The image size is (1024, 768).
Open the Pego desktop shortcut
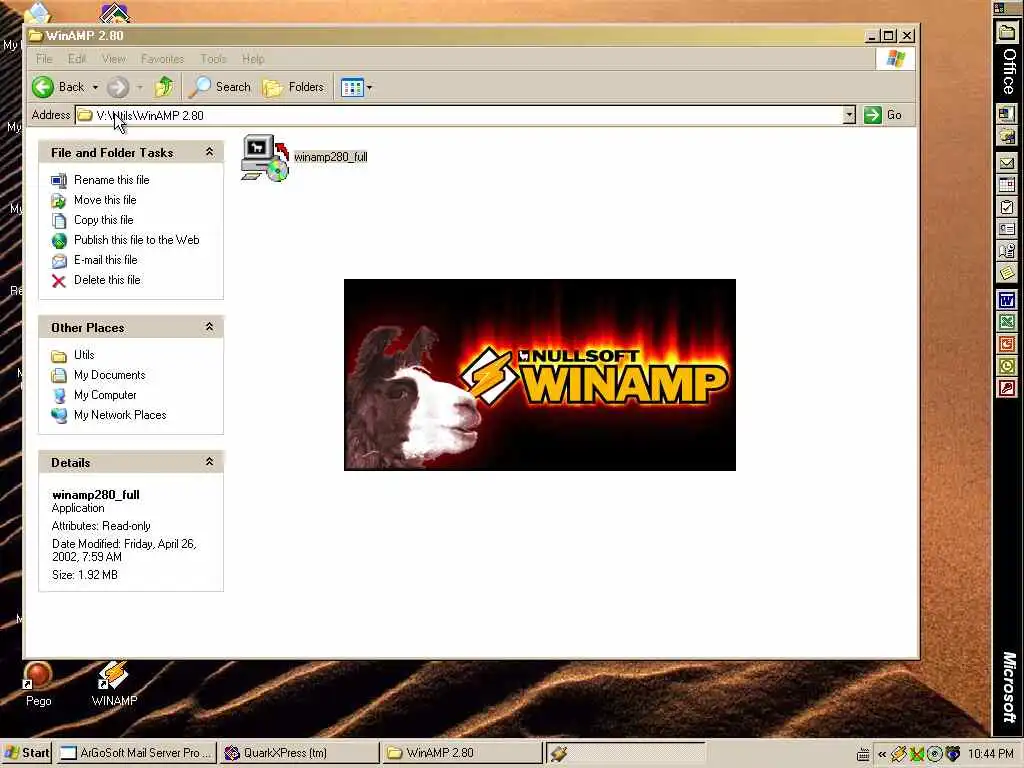point(38,684)
